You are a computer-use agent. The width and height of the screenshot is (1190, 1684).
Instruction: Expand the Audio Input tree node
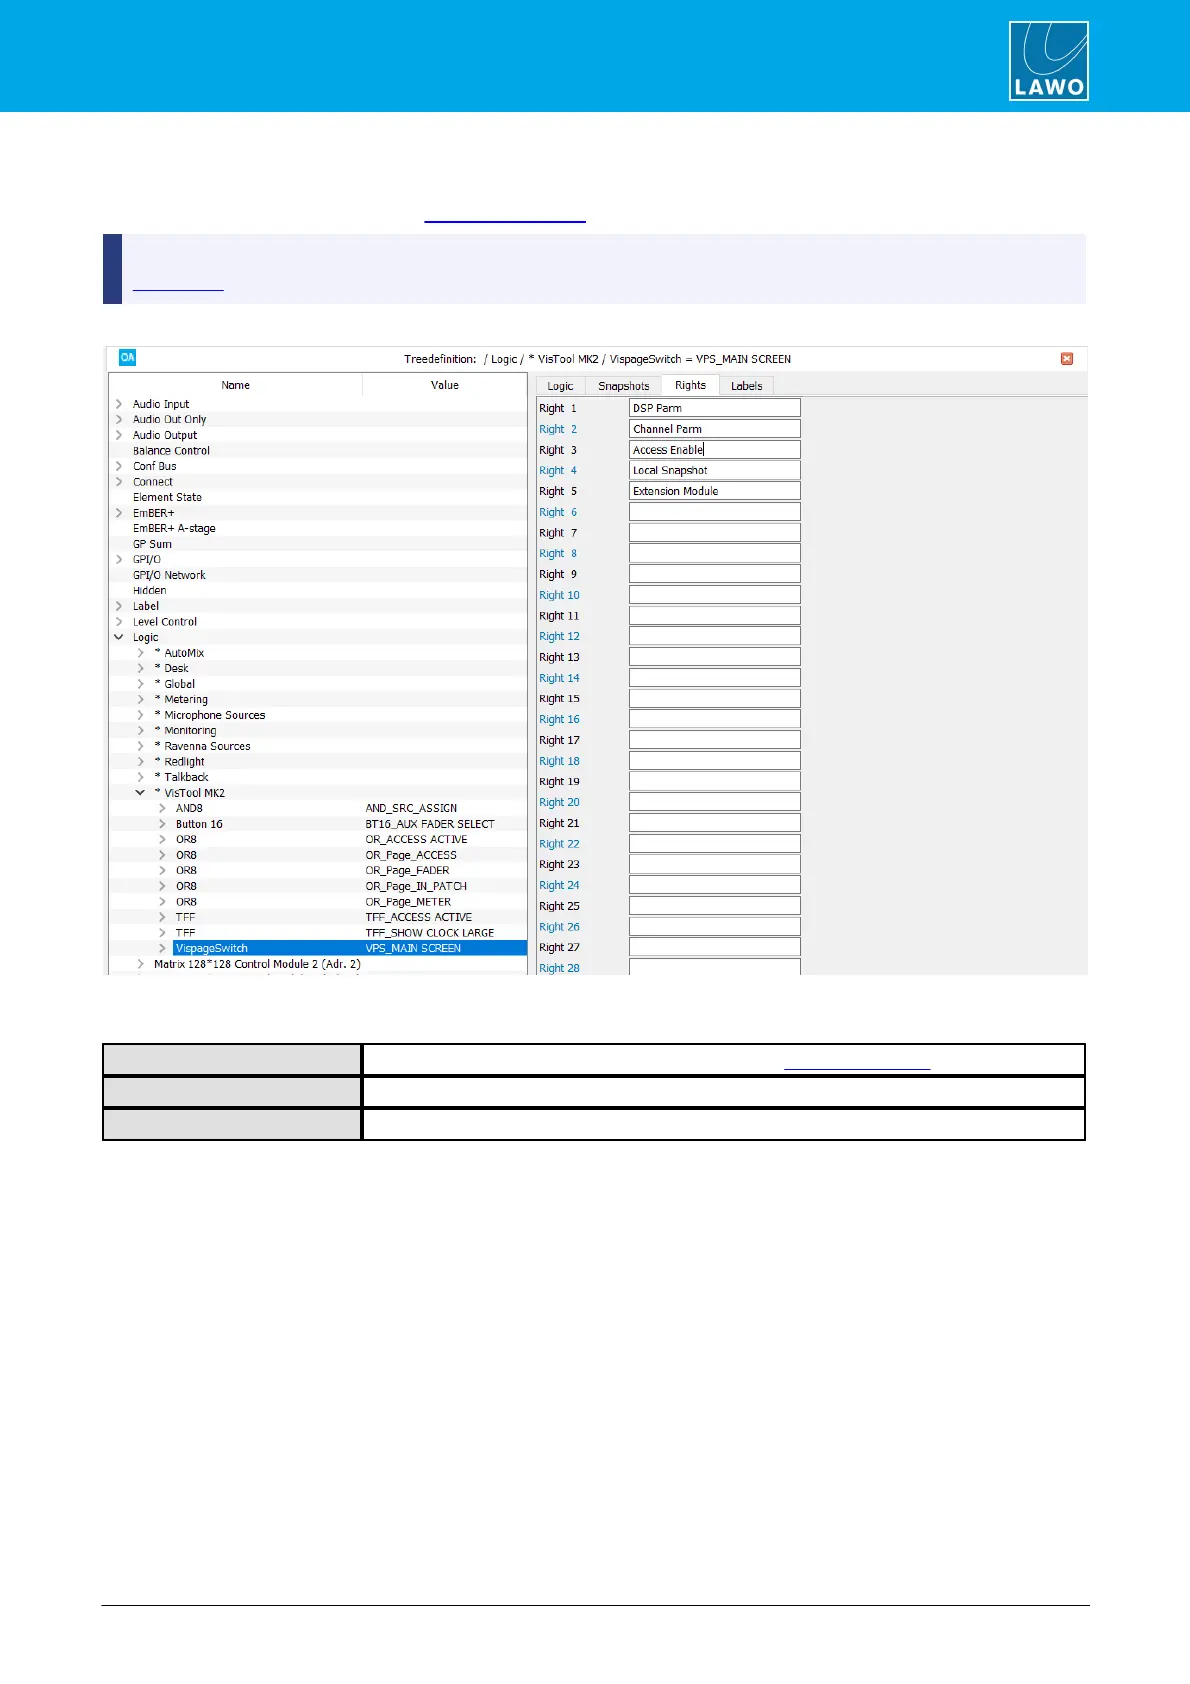119,404
